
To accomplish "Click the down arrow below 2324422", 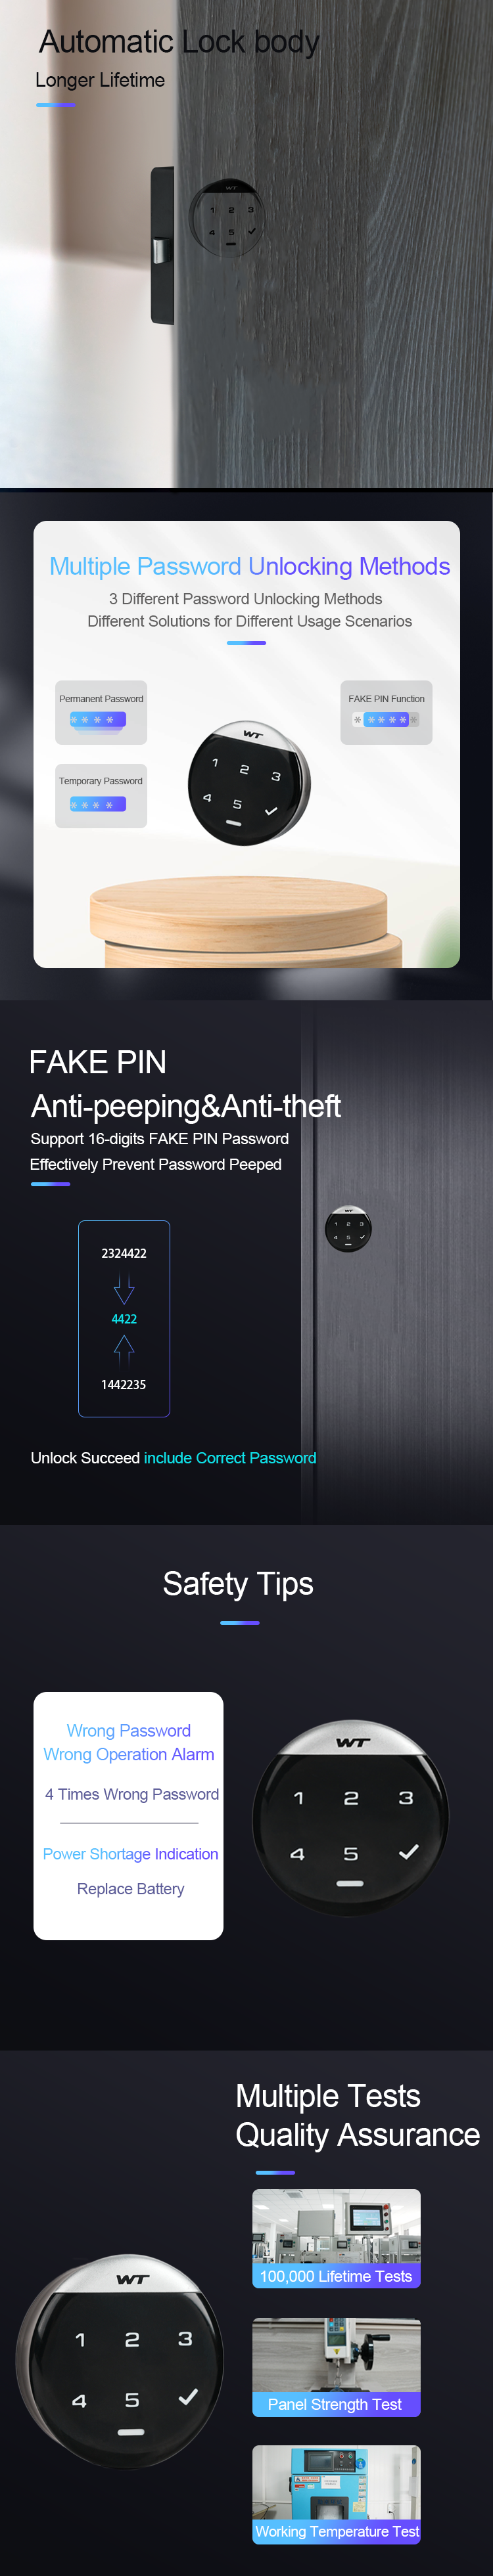I will pos(124,1289).
